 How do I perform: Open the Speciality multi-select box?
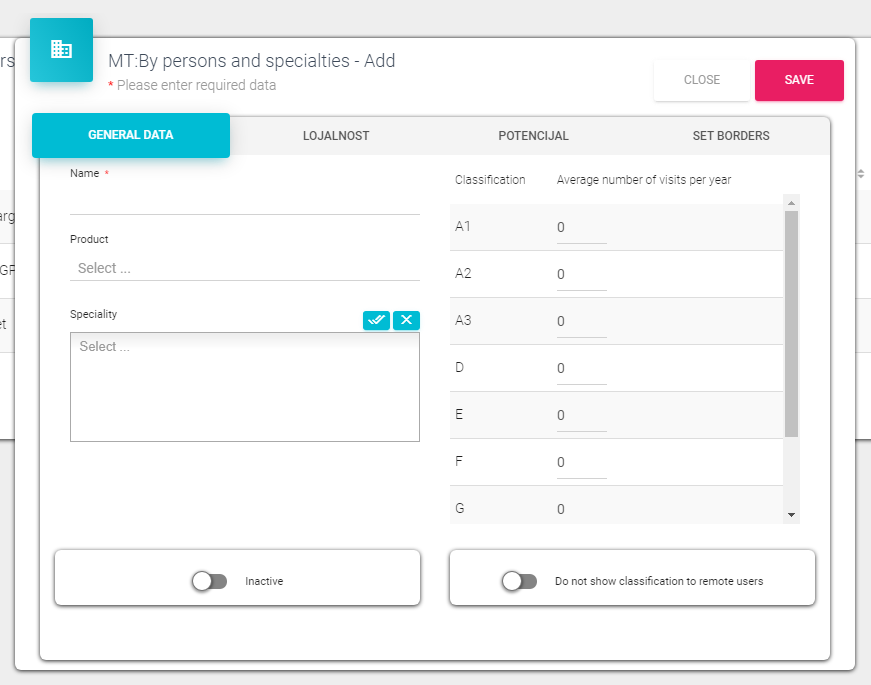(244, 386)
